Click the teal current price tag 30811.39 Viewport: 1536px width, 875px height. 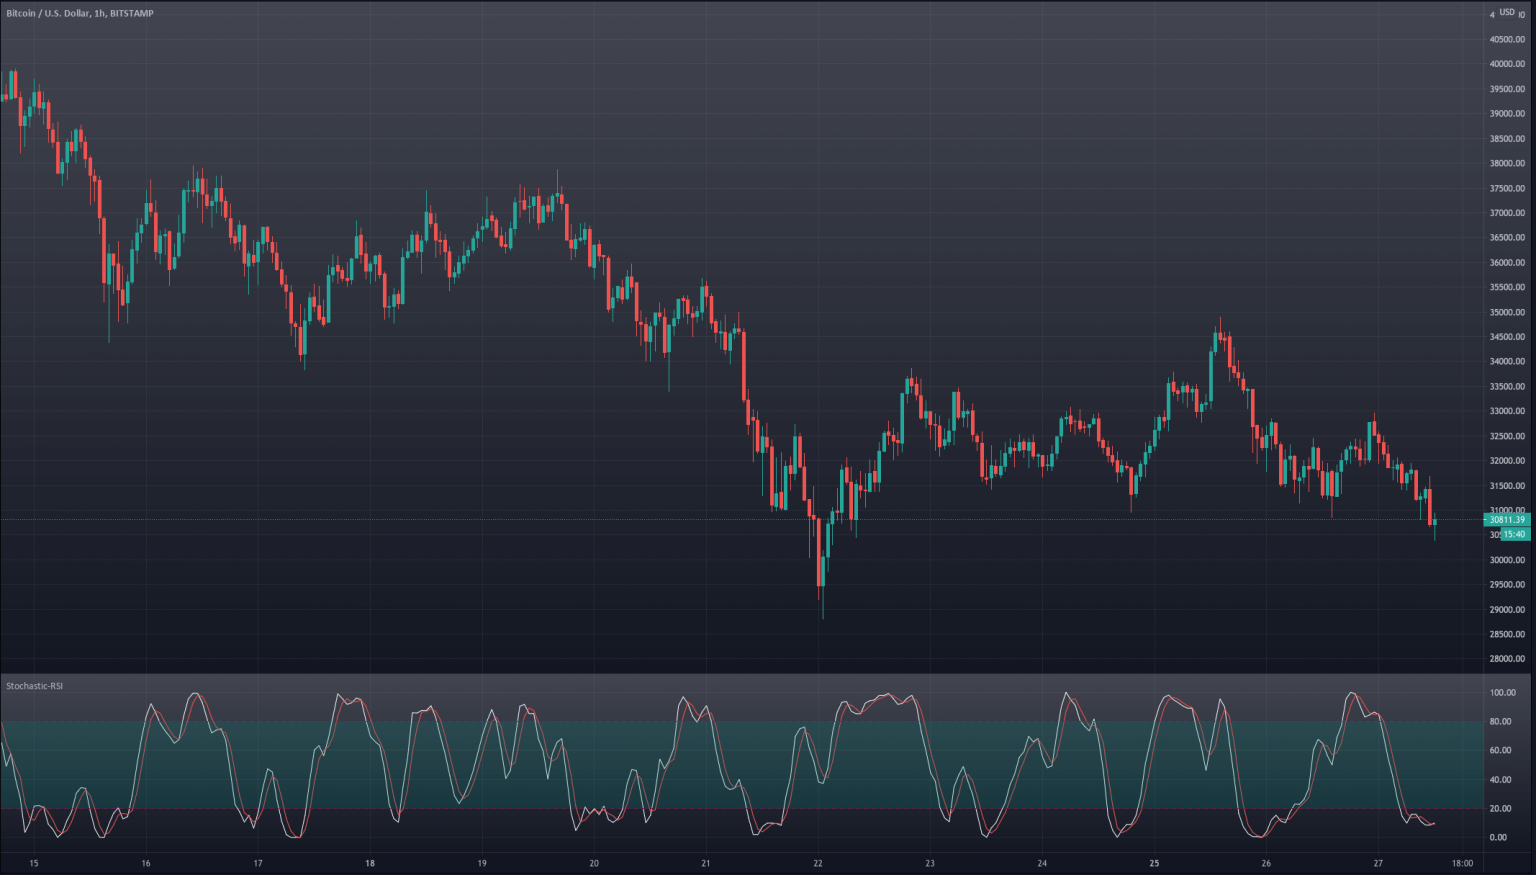click(1508, 519)
